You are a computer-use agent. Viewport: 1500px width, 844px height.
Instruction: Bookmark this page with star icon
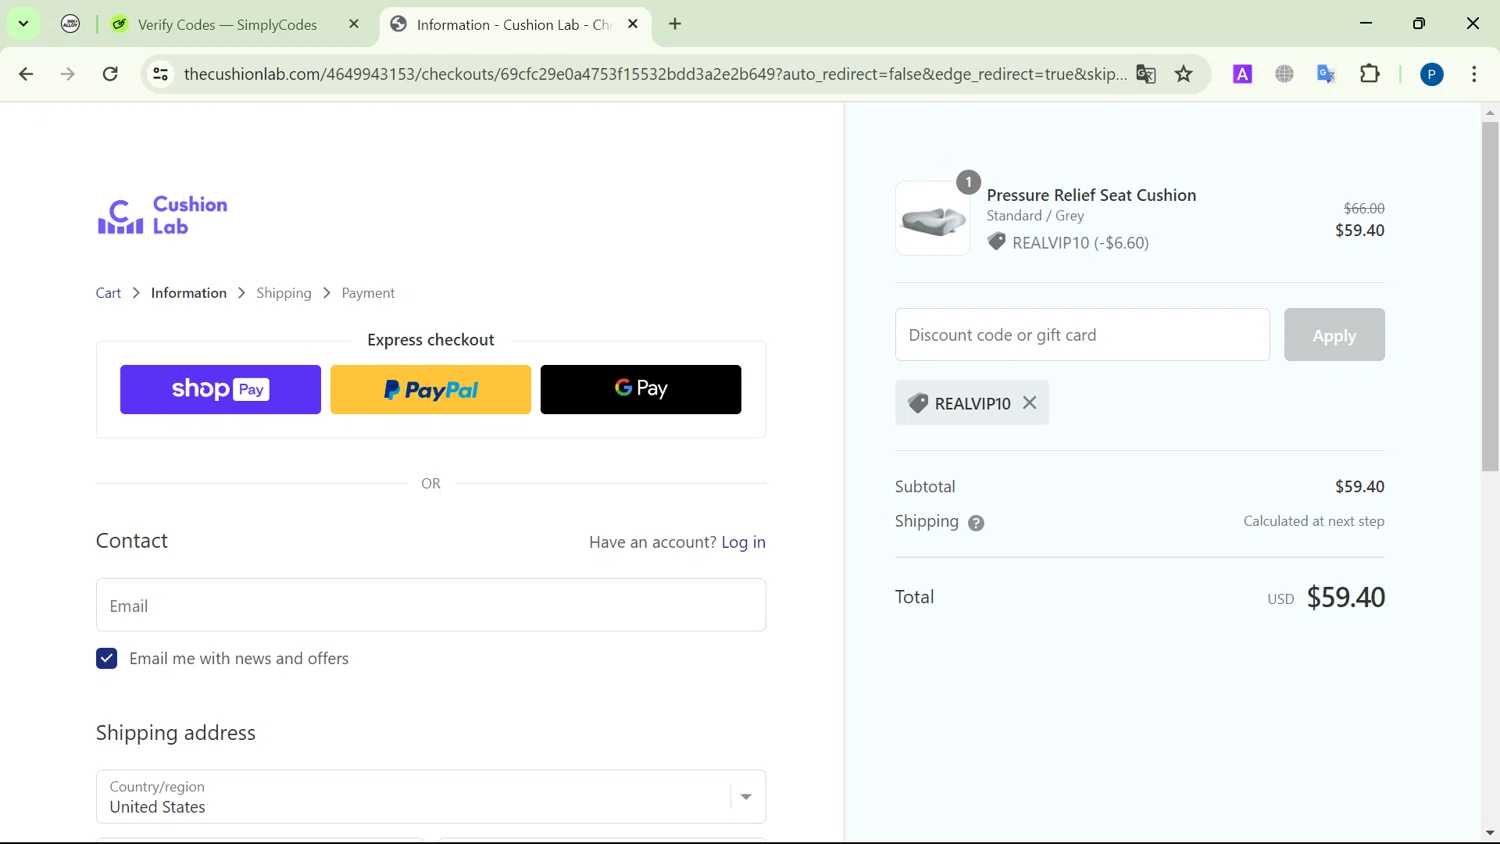click(1184, 74)
